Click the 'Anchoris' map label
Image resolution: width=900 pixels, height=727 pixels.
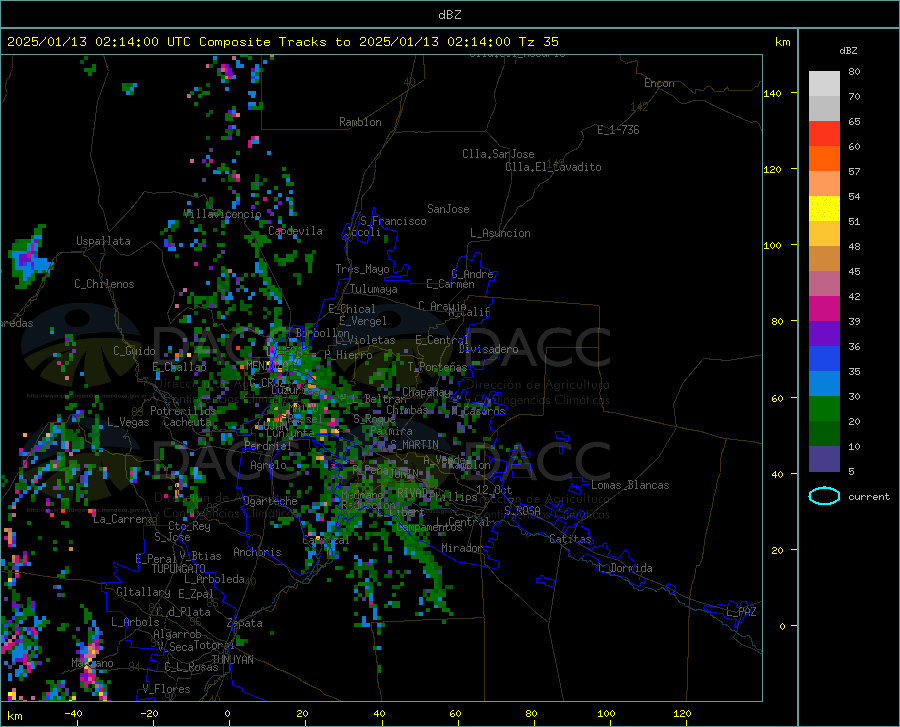point(257,553)
